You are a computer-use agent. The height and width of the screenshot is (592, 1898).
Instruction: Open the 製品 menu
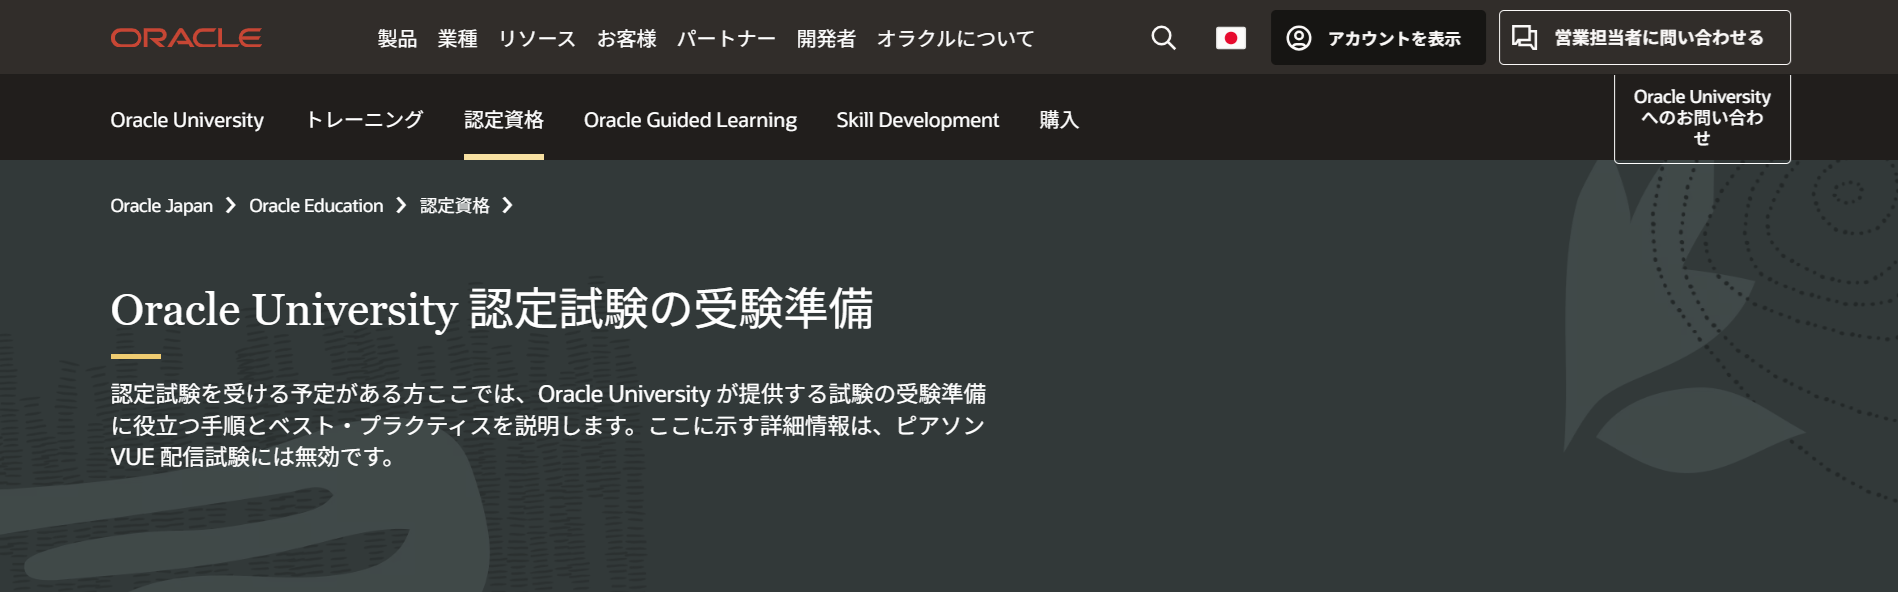(x=397, y=39)
